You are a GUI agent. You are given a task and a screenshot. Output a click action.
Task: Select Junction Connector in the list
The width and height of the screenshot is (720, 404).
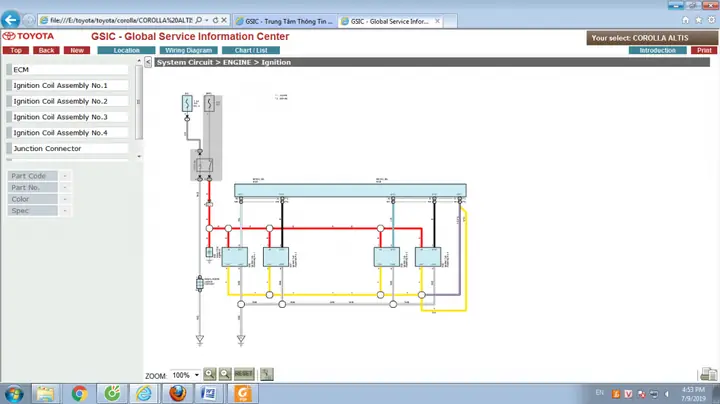(67, 149)
